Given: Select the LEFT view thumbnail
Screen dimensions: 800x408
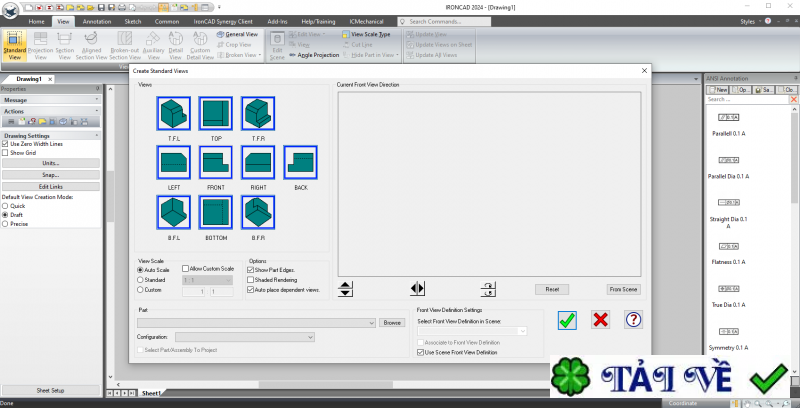Looking at the screenshot, I should click(174, 162).
